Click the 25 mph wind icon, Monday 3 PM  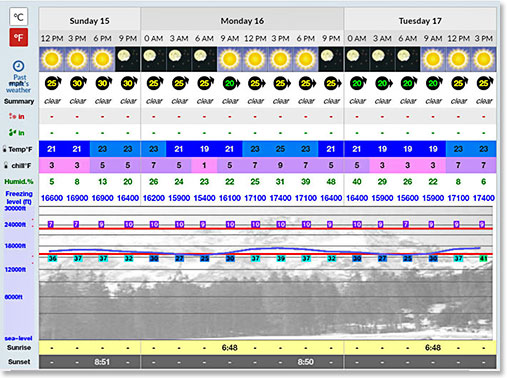(282, 83)
